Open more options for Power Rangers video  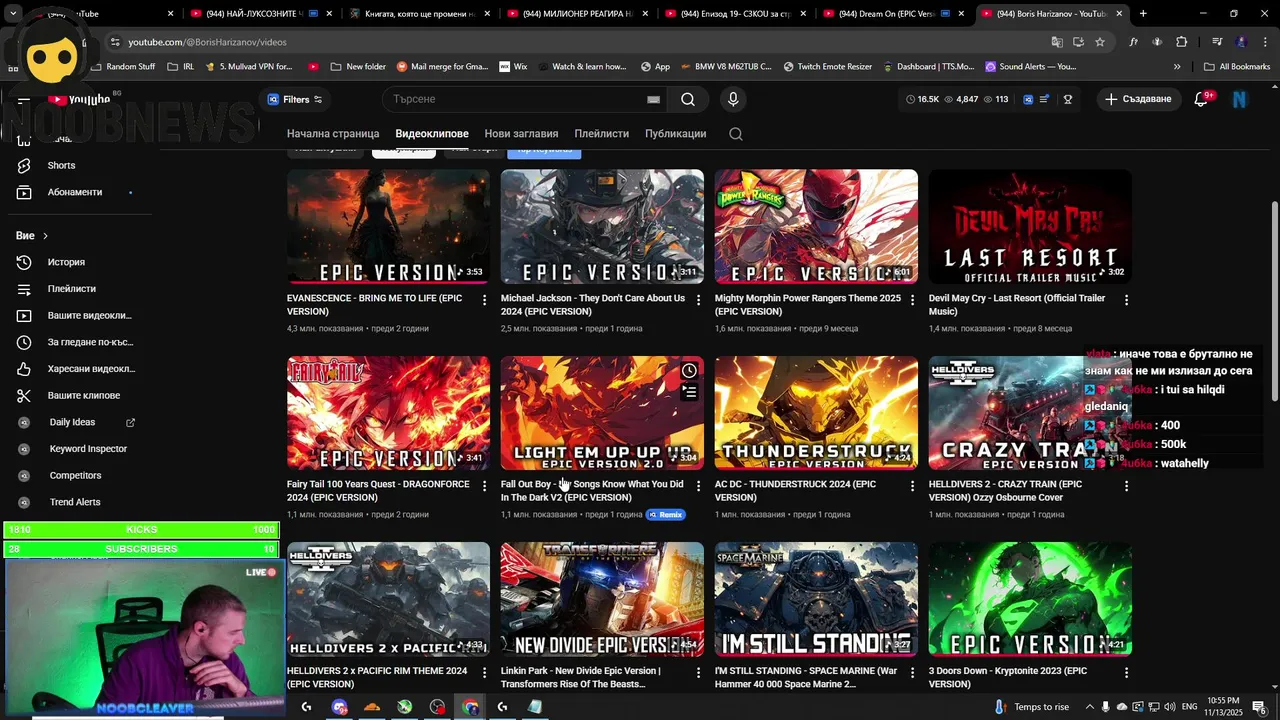[x=913, y=300]
